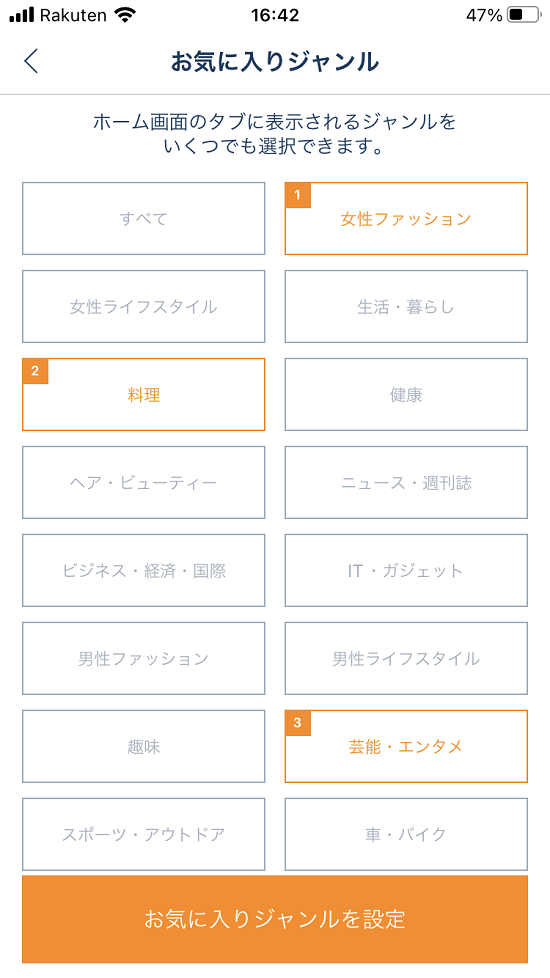Select the 趣味 genre tile

coord(143,746)
